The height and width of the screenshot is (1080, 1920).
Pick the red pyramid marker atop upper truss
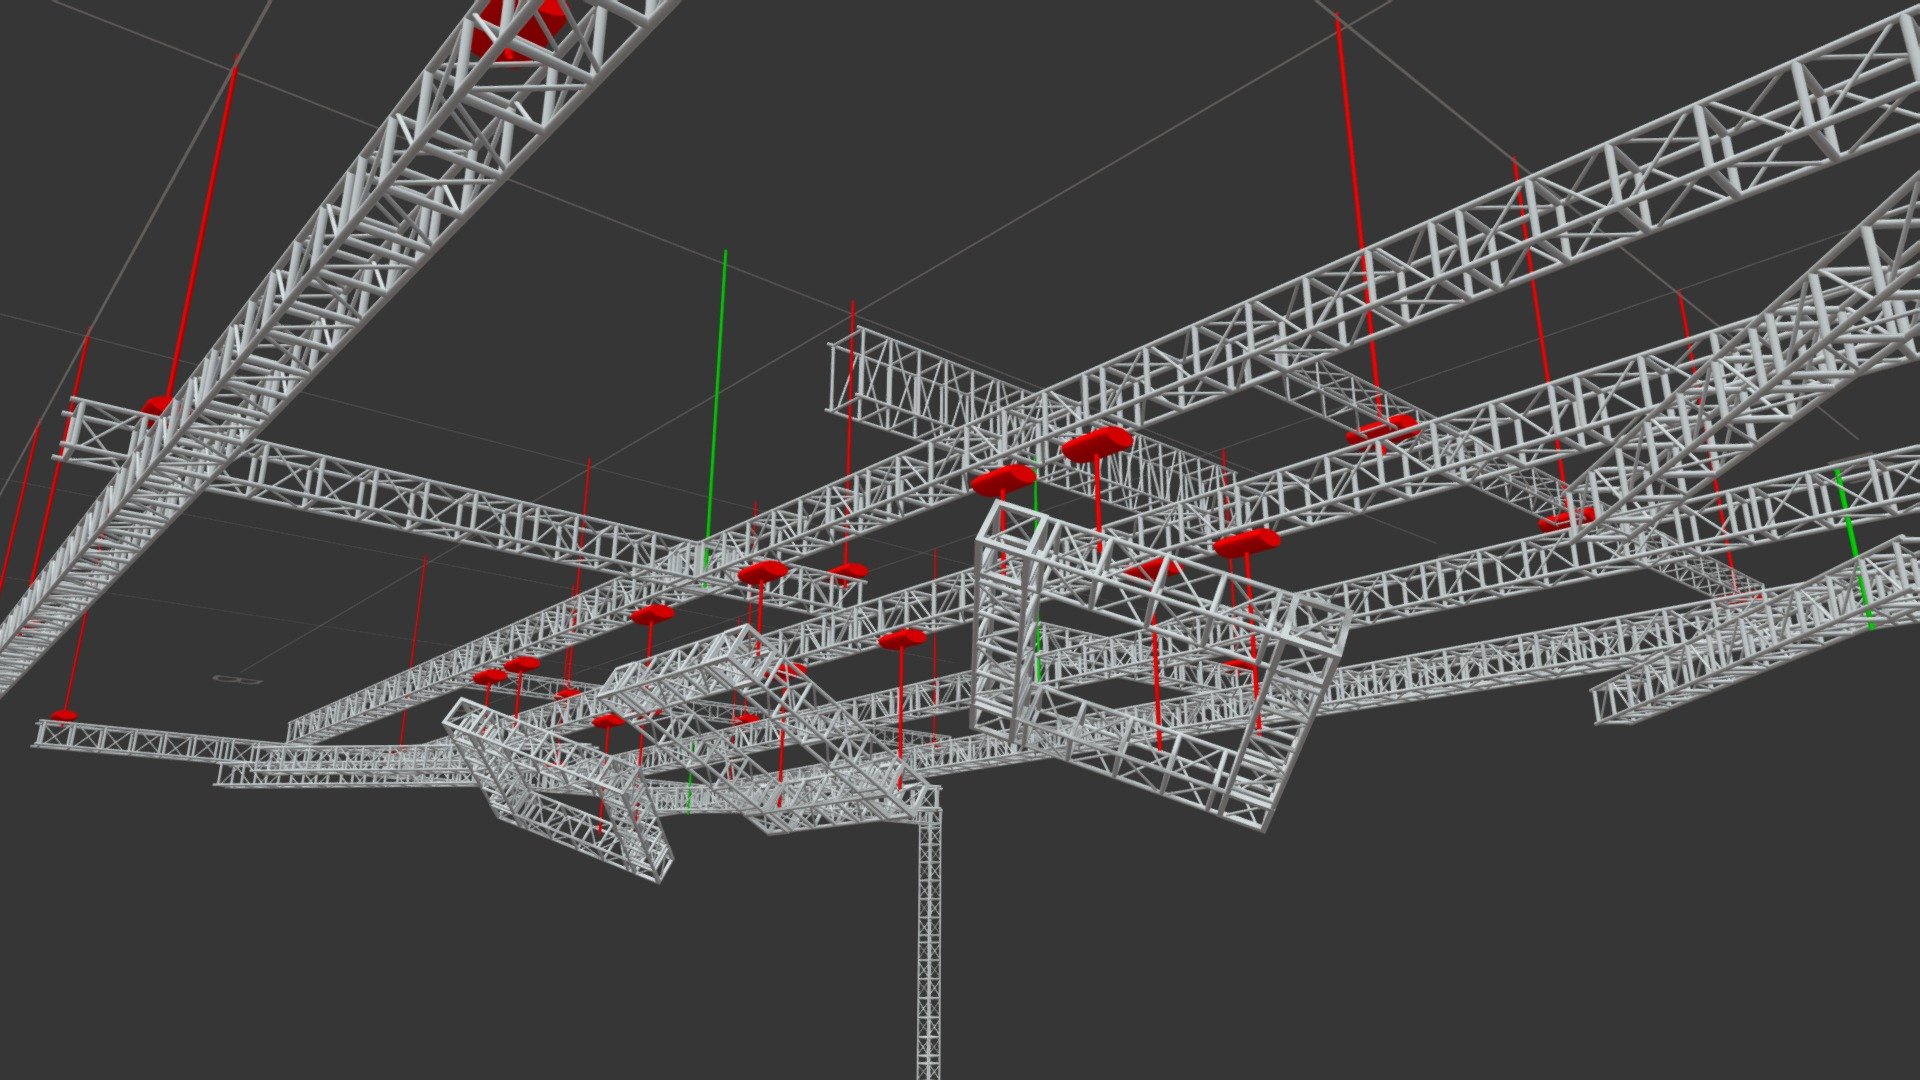tap(518, 28)
